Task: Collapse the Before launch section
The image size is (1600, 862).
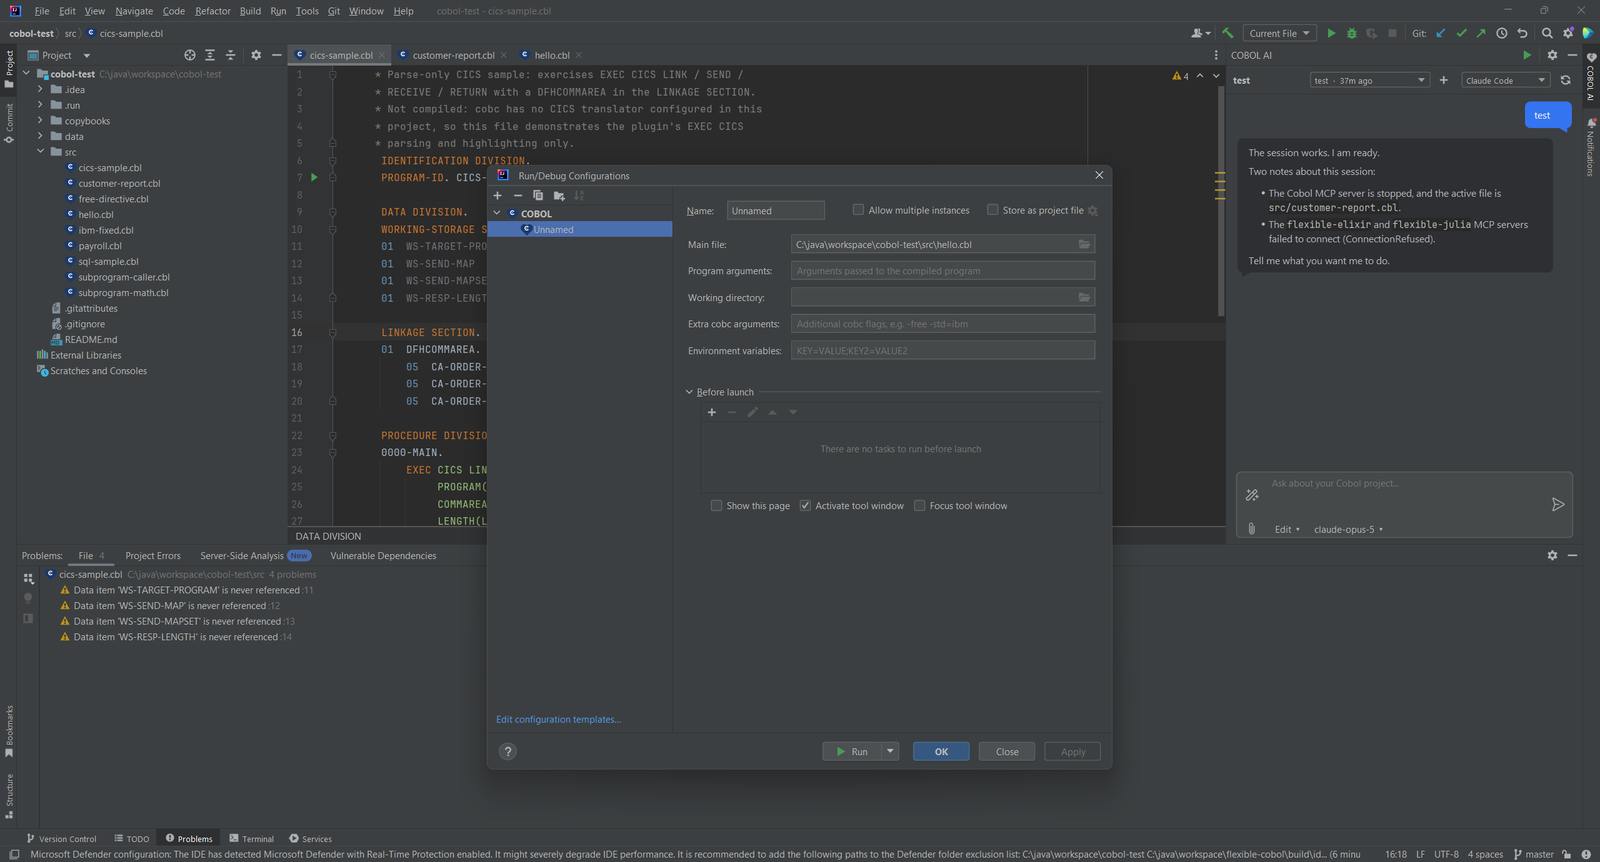Action: (689, 392)
